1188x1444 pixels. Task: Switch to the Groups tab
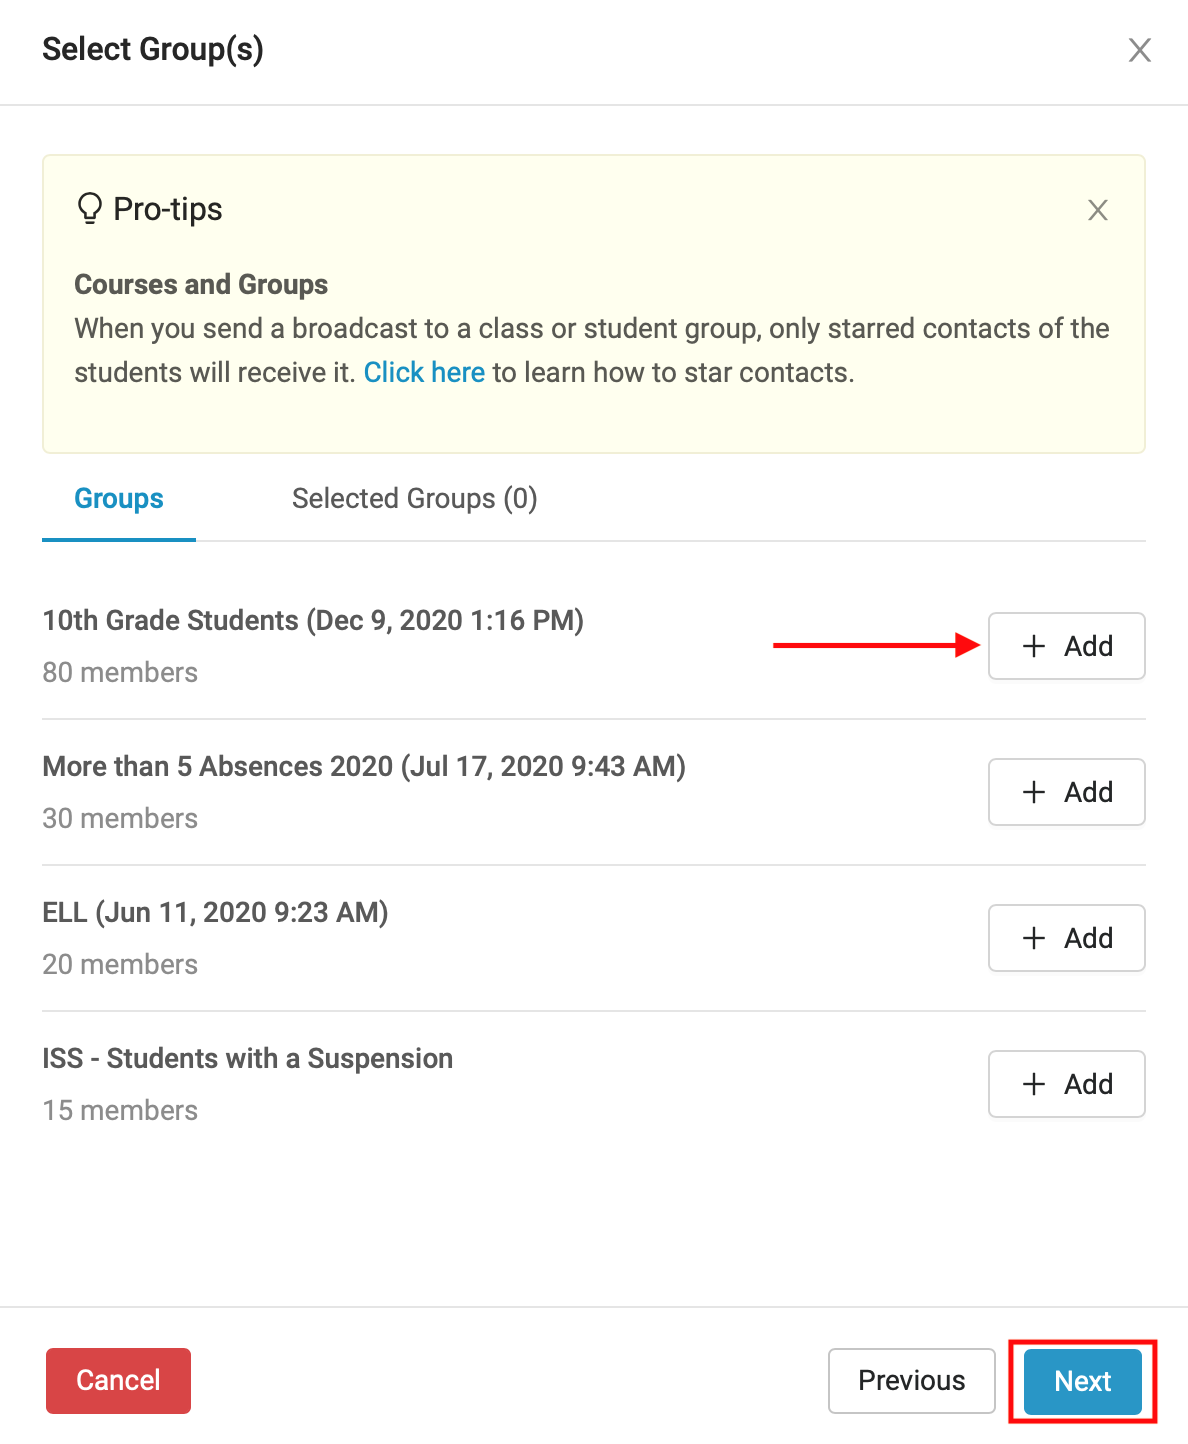coord(119,499)
